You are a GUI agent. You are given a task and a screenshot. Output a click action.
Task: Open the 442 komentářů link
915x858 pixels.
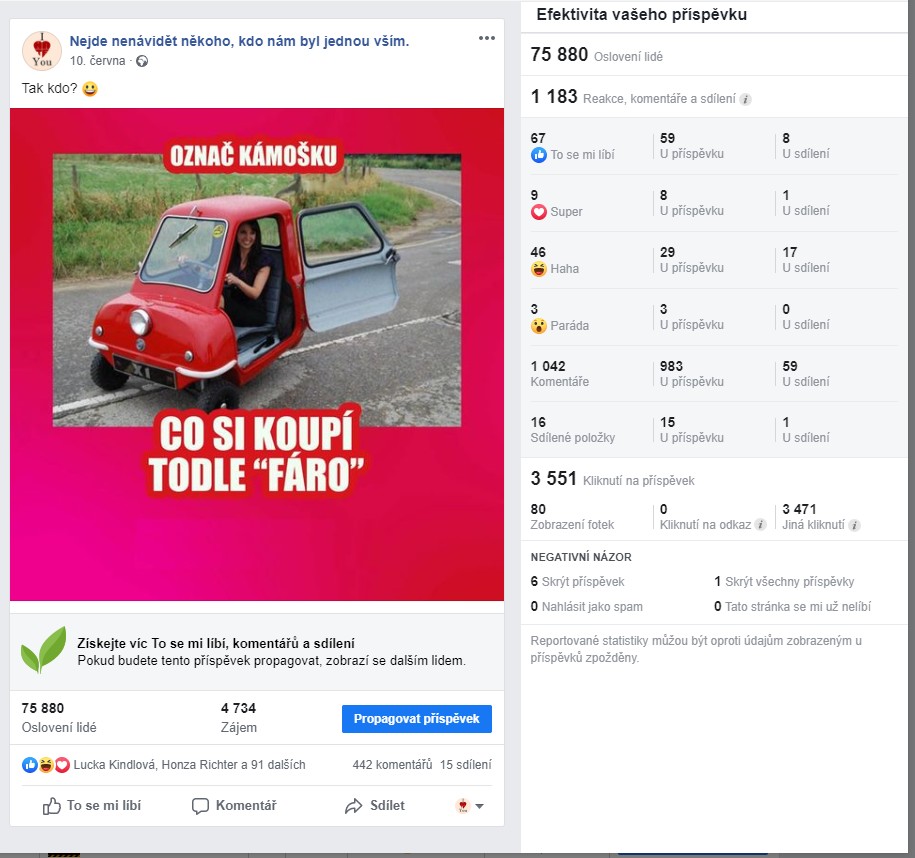[392, 765]
